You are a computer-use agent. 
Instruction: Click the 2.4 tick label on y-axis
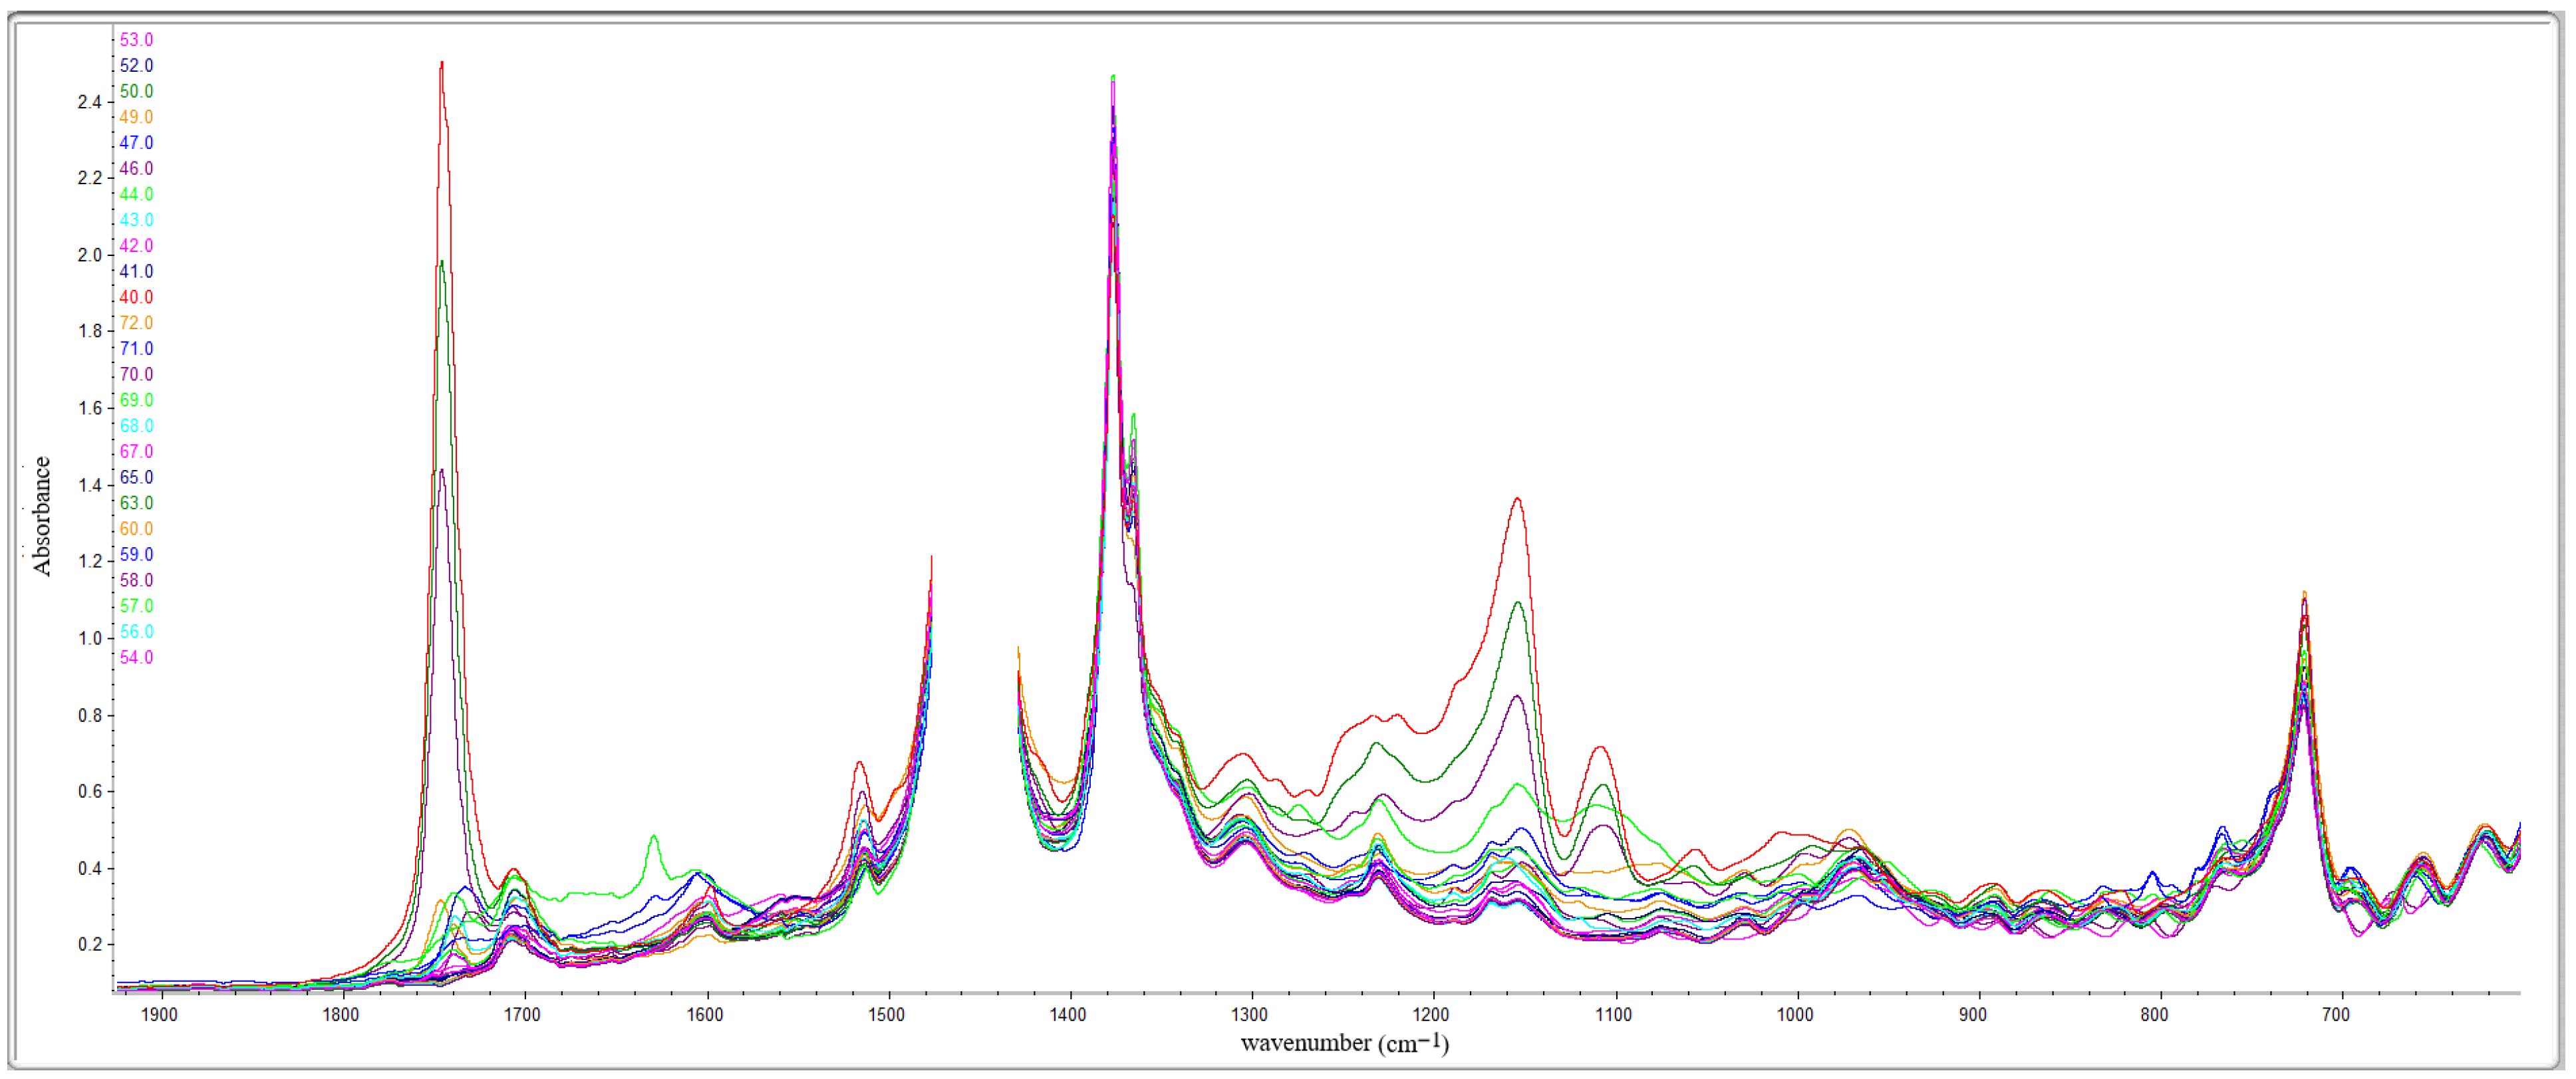point(89,102)
